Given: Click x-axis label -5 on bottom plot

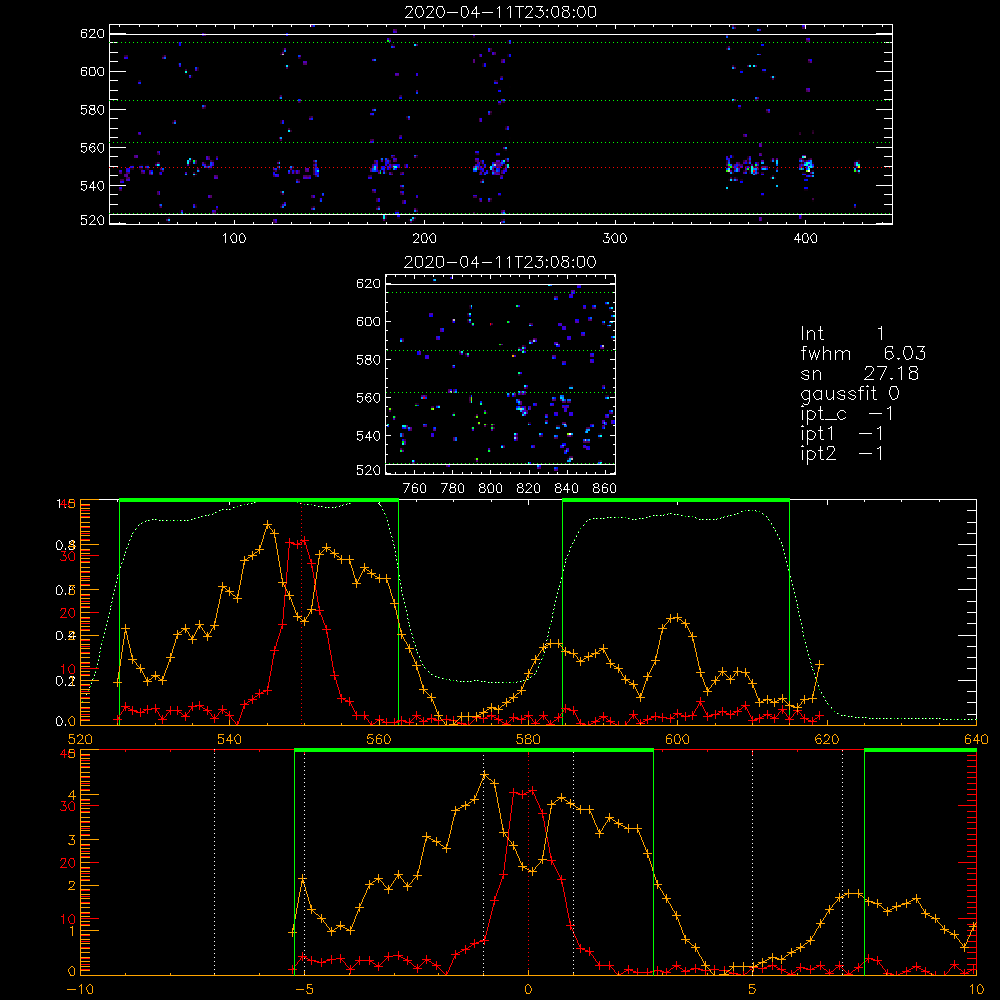Looking at the screenshot, I should pos(304,989).
